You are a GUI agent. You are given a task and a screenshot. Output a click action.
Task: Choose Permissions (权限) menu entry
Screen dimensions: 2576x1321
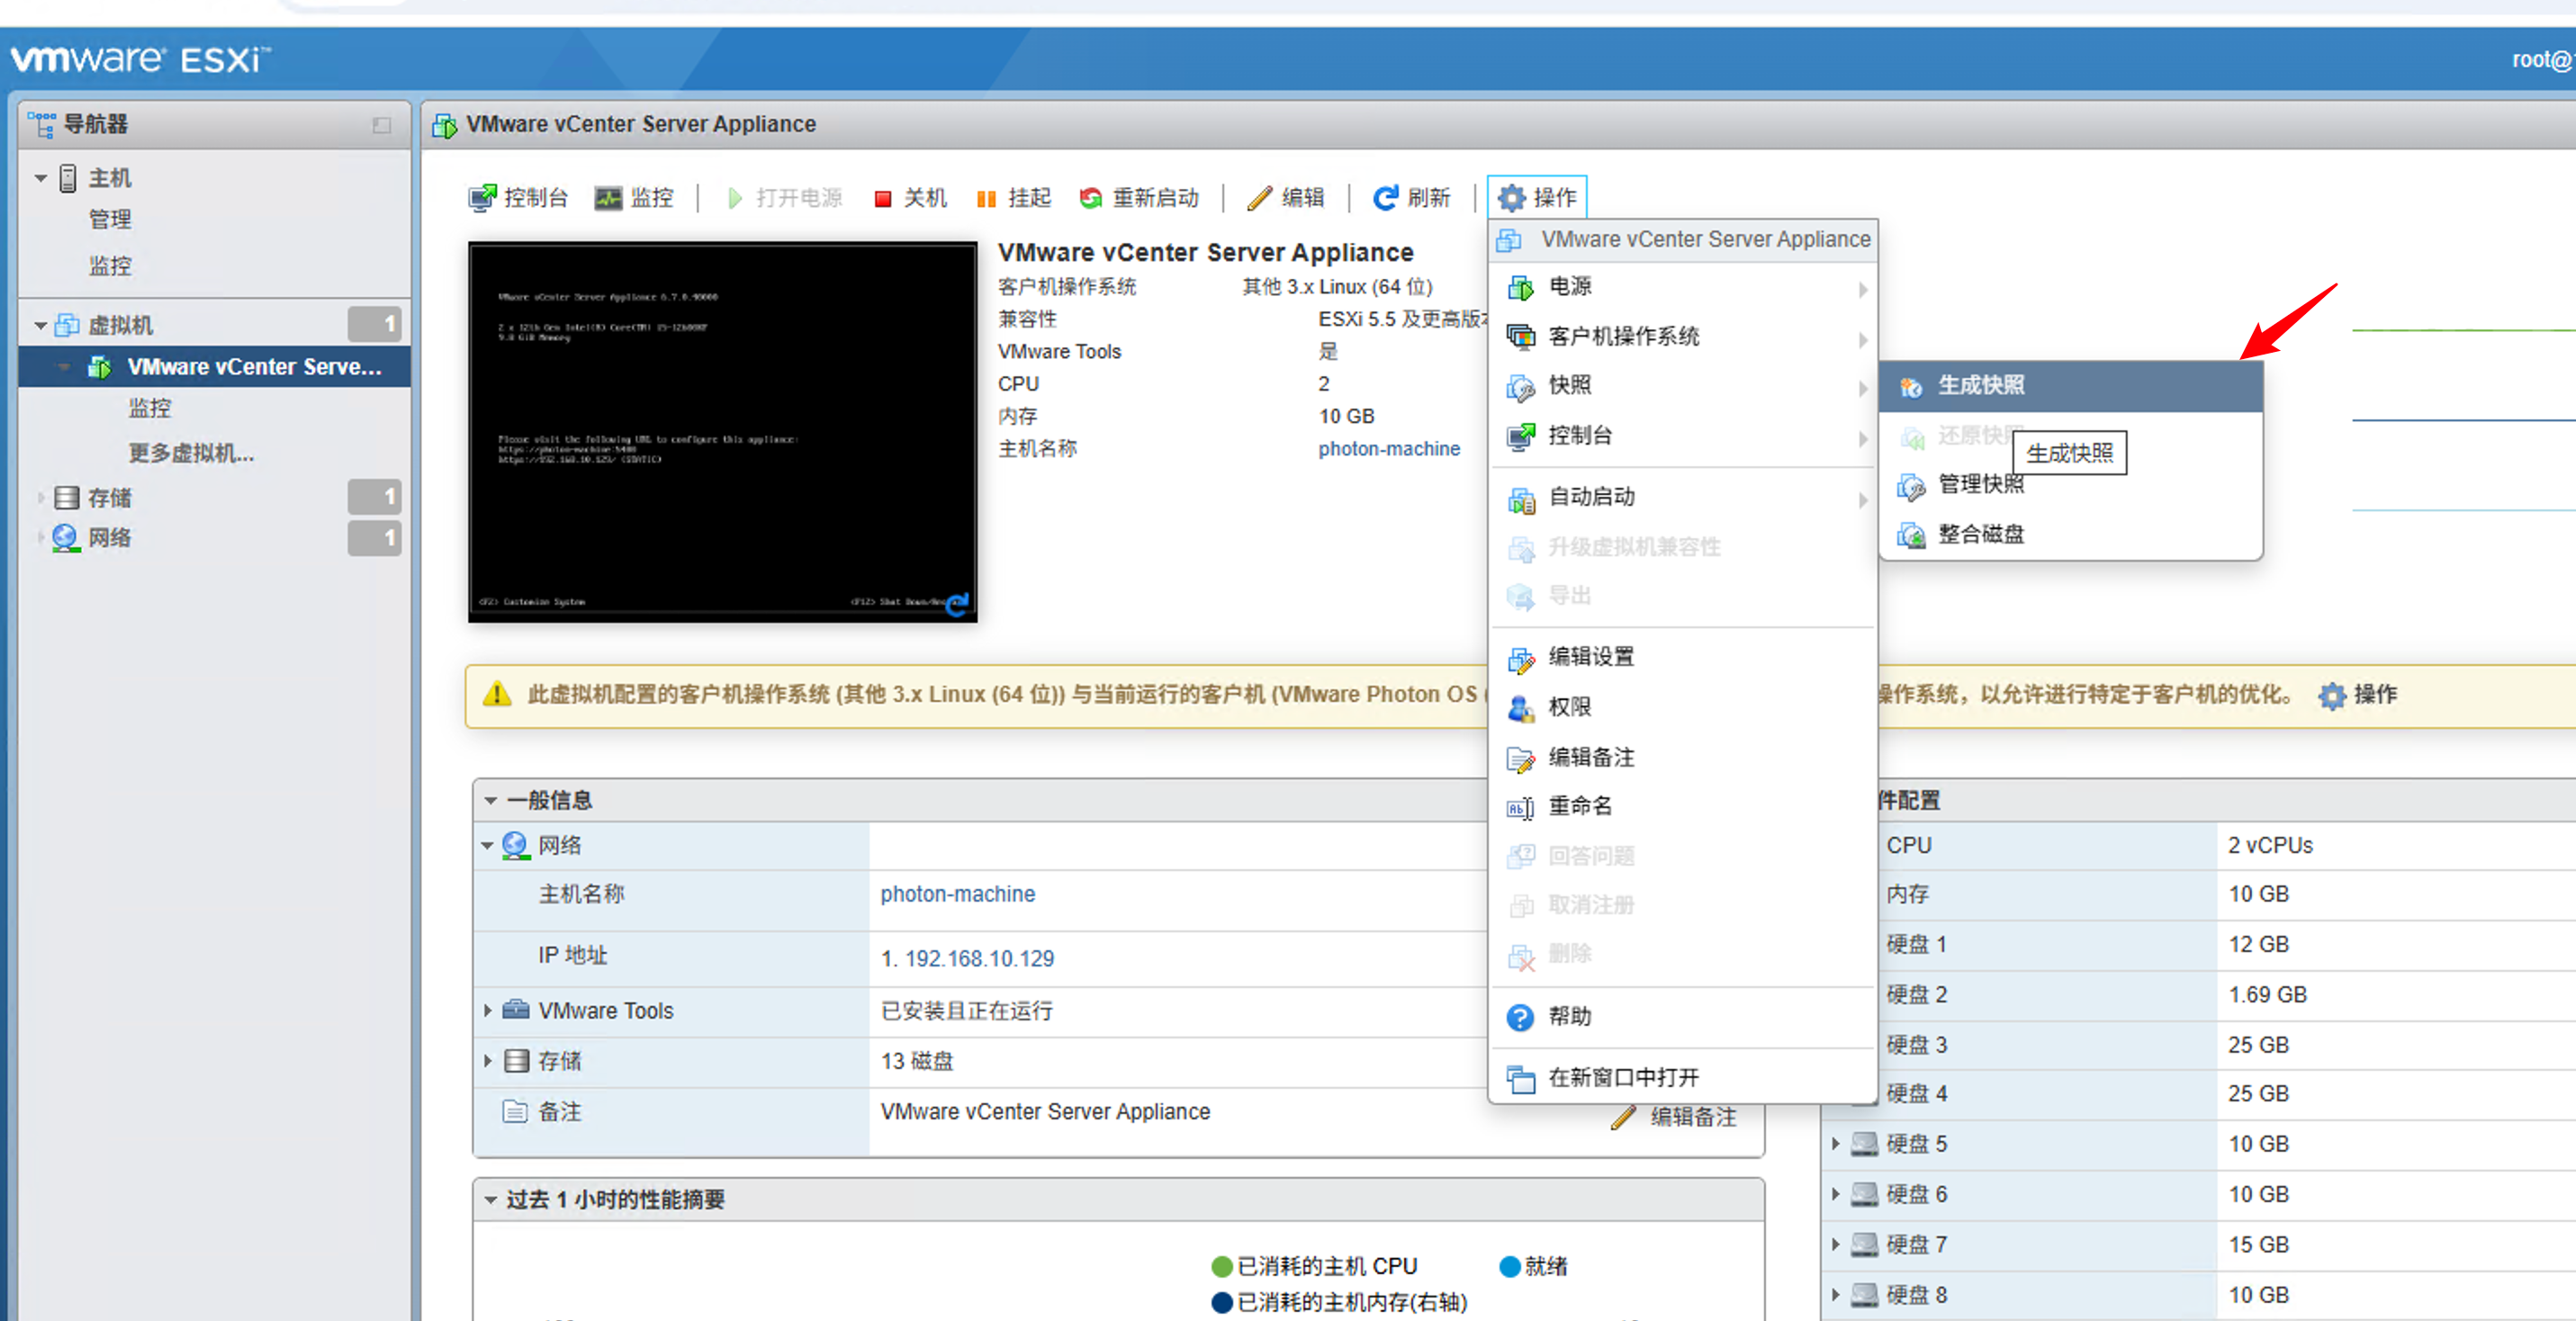coord(1683,708)
